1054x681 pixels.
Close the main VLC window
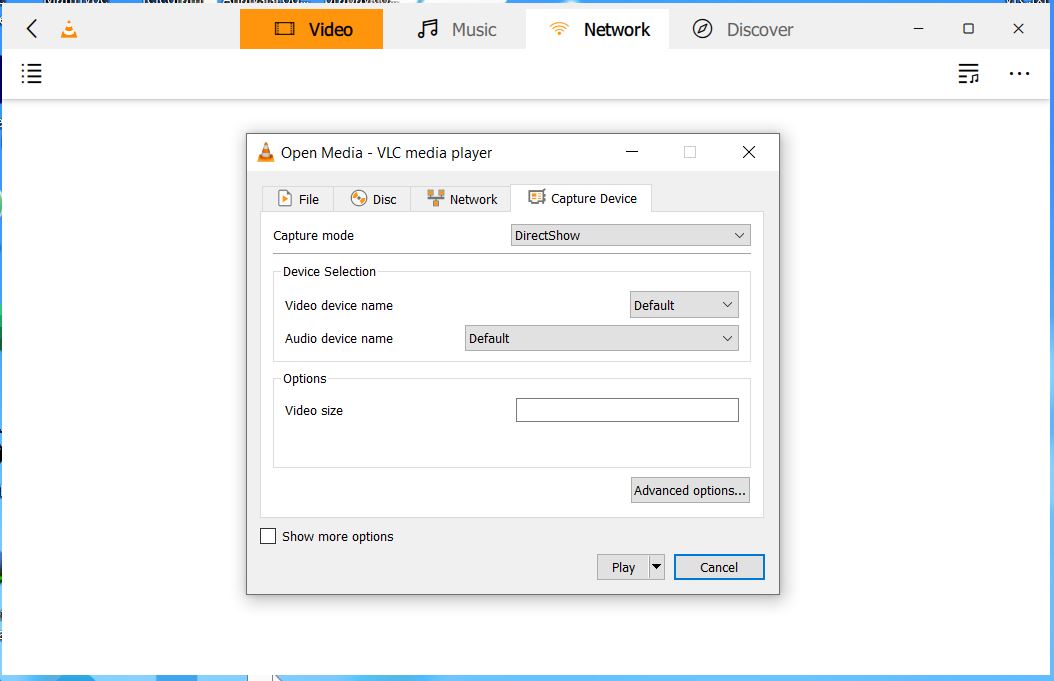point(1018,29)
